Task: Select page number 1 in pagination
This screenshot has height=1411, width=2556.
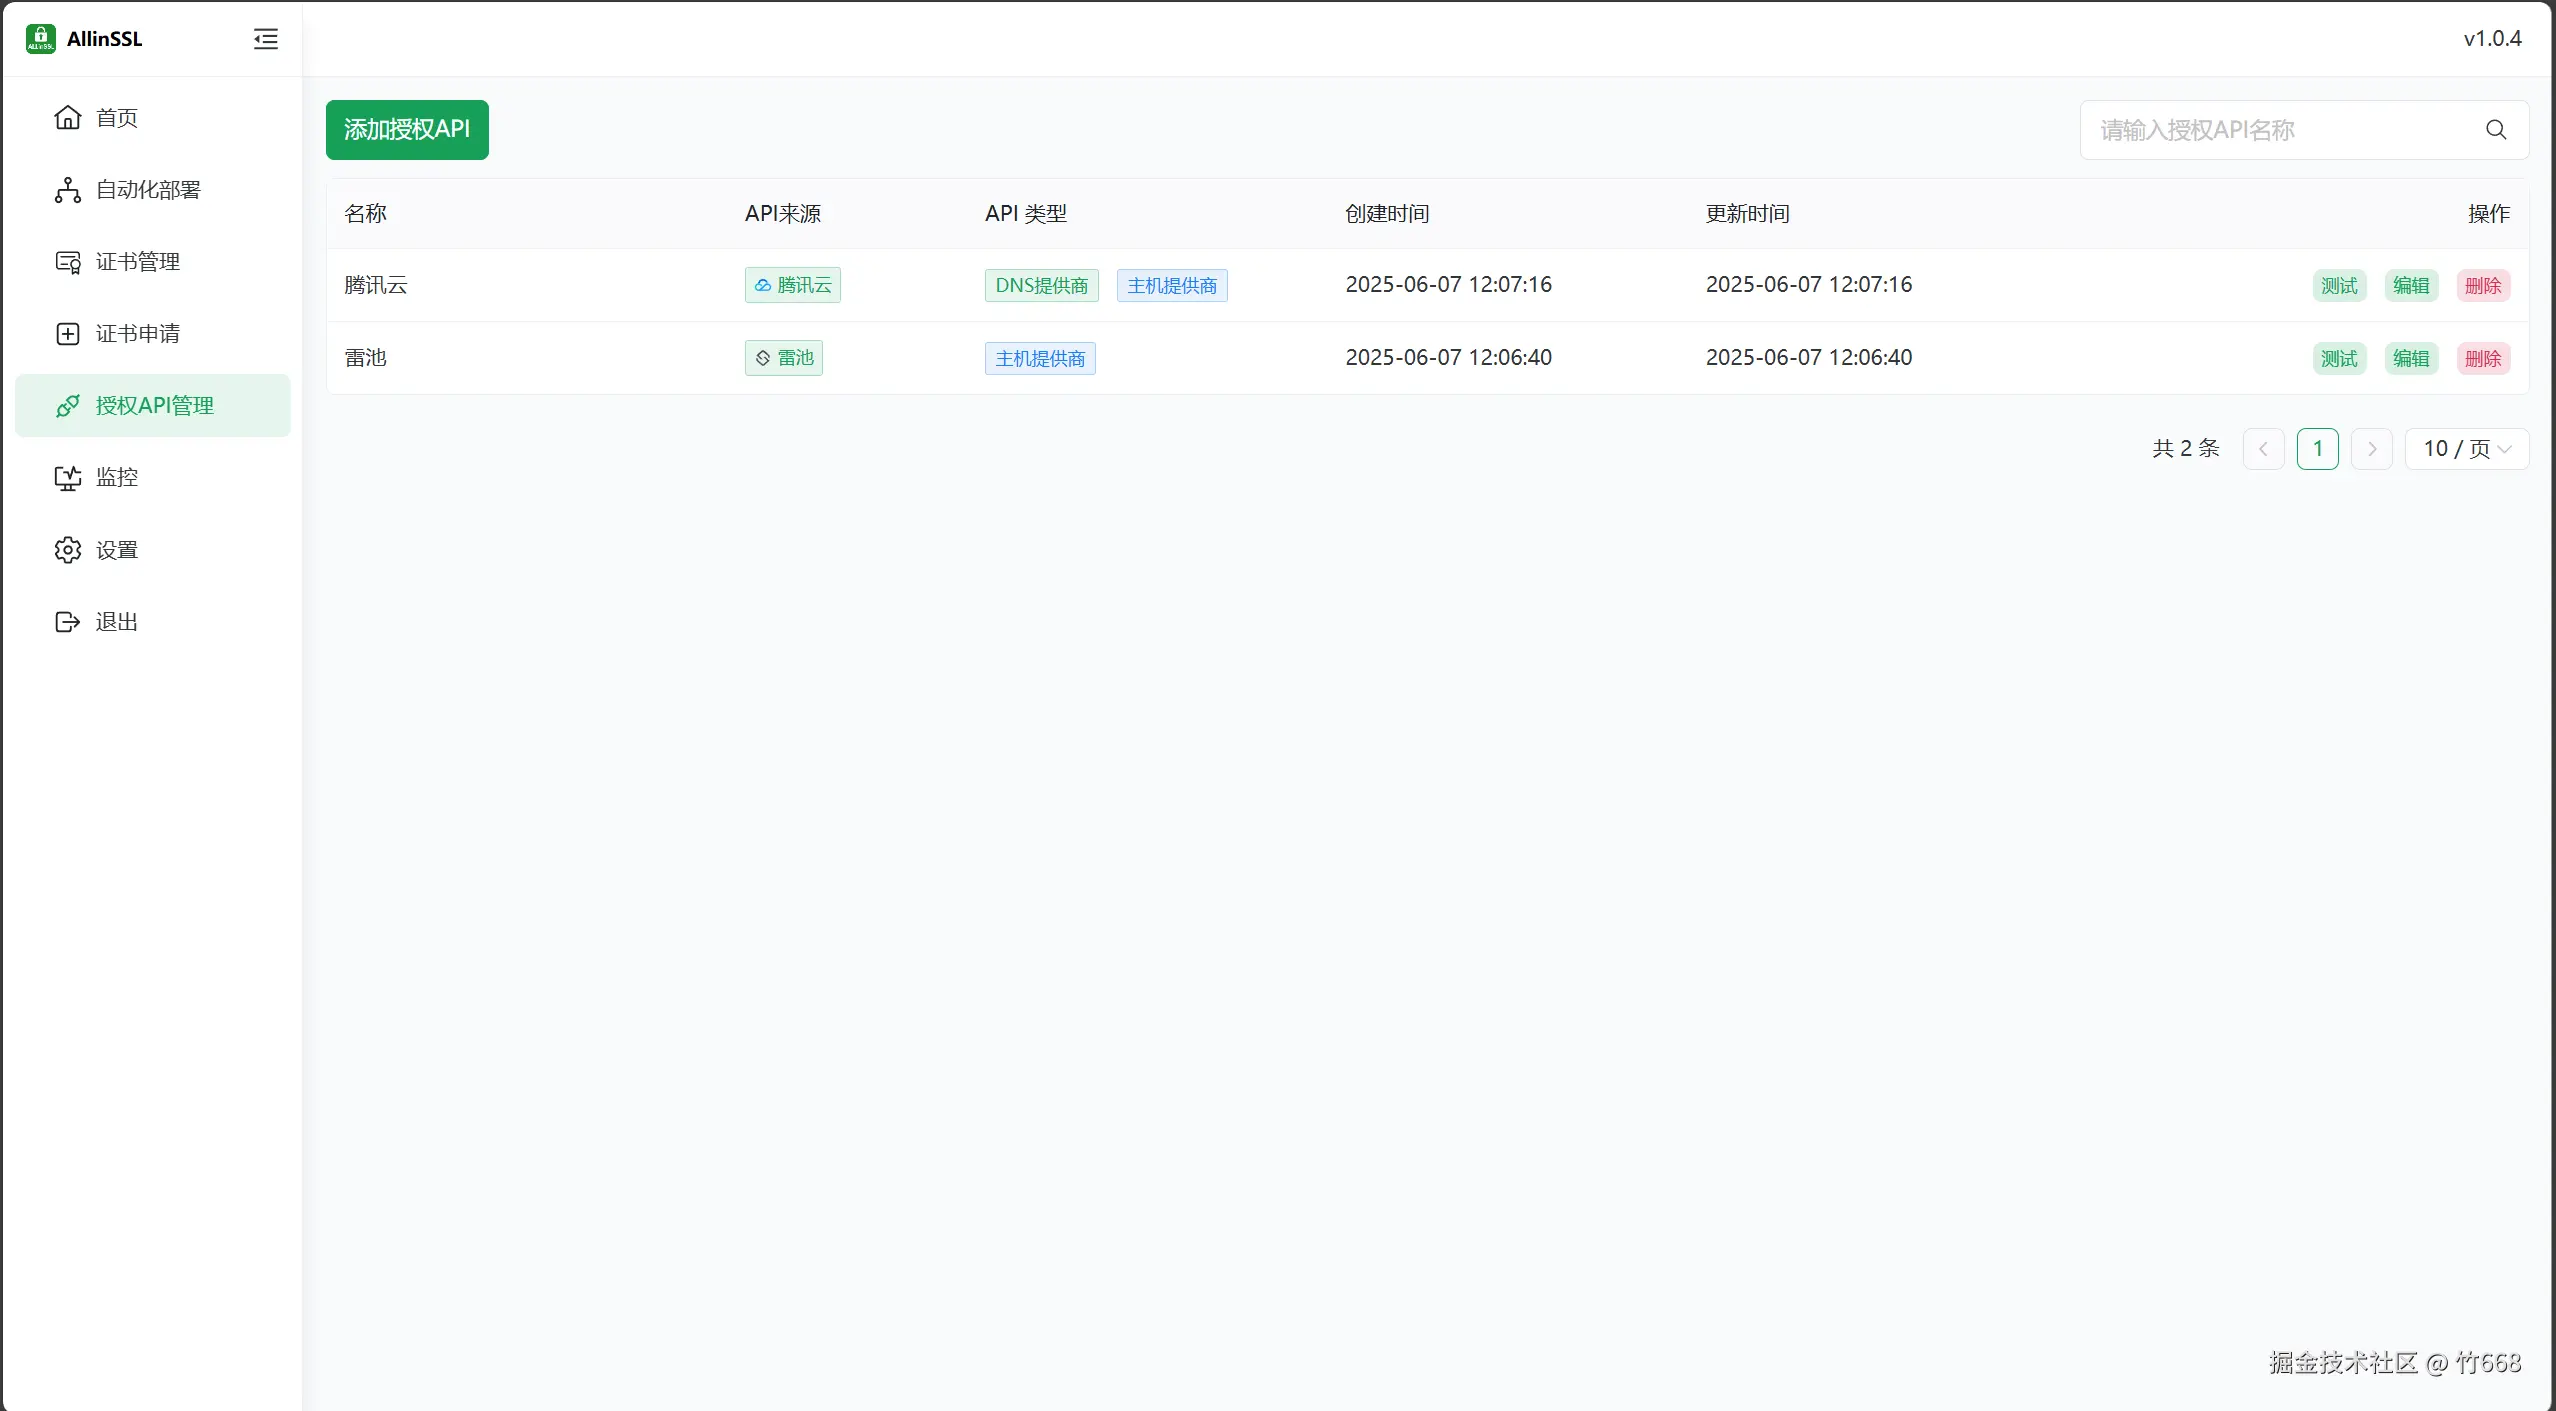Action: coord(2317,449)
